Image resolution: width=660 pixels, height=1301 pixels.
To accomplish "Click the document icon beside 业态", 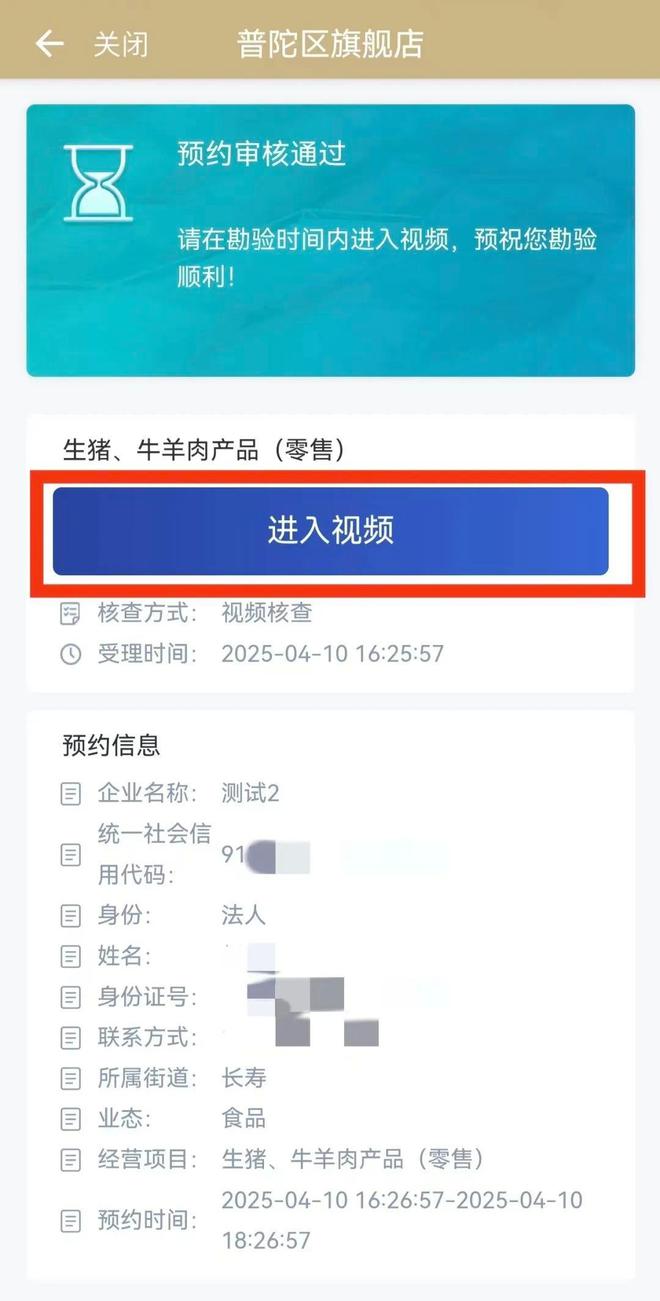I will coord(70,1118).
